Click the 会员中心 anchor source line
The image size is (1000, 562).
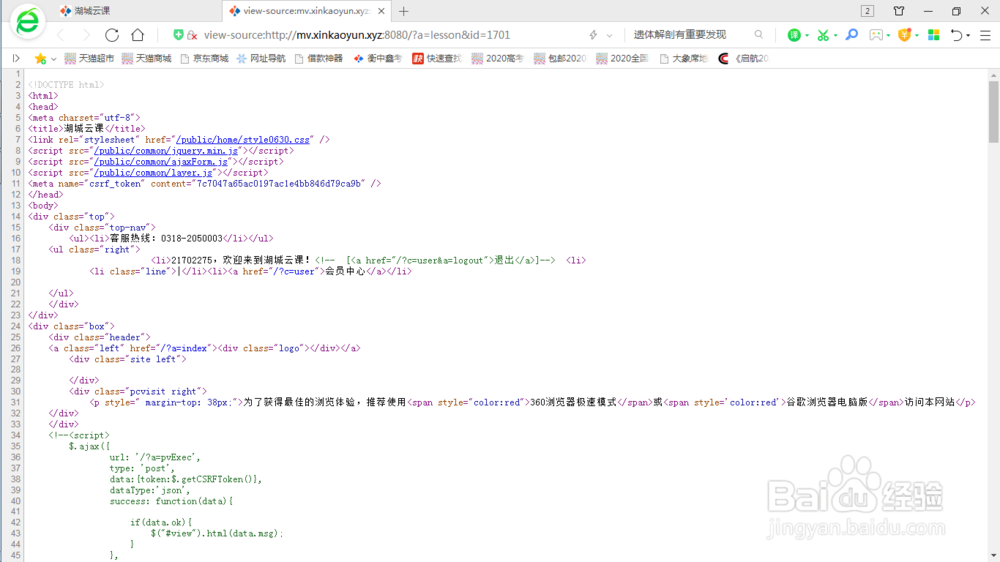click(251, 272)
